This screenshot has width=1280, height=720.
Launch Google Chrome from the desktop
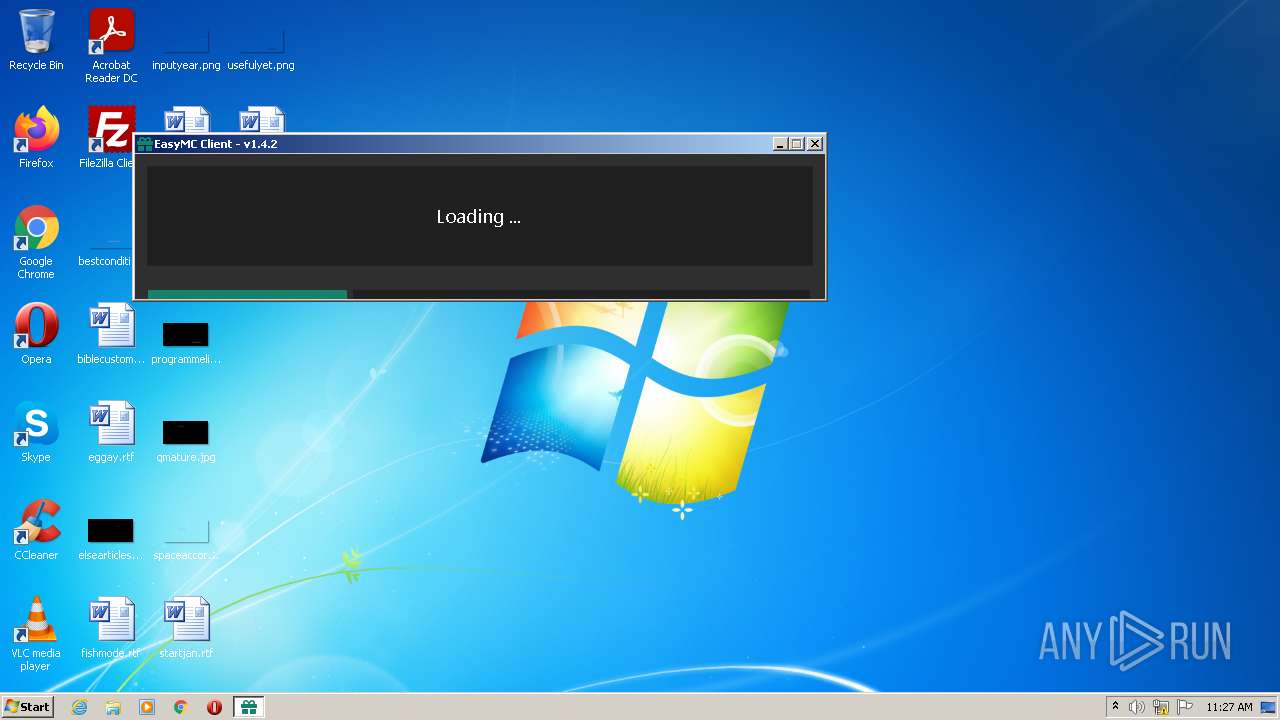tap(36, 243)
